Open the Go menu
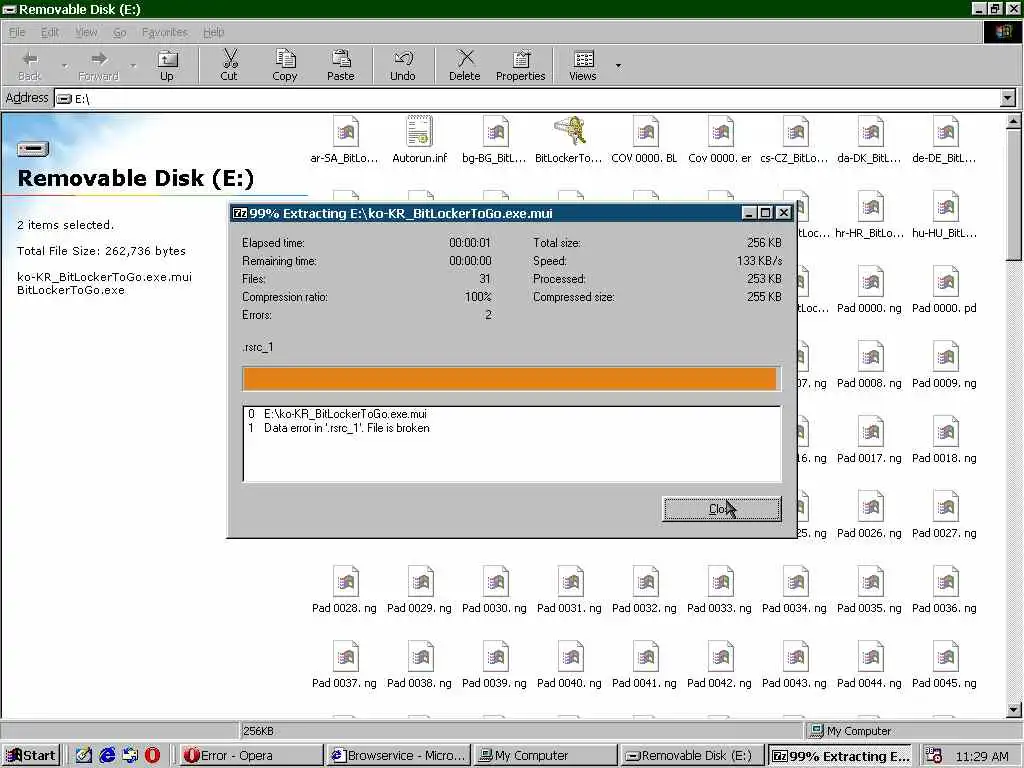The width and height of the screenshot is (1024, 768). [120, 32]
